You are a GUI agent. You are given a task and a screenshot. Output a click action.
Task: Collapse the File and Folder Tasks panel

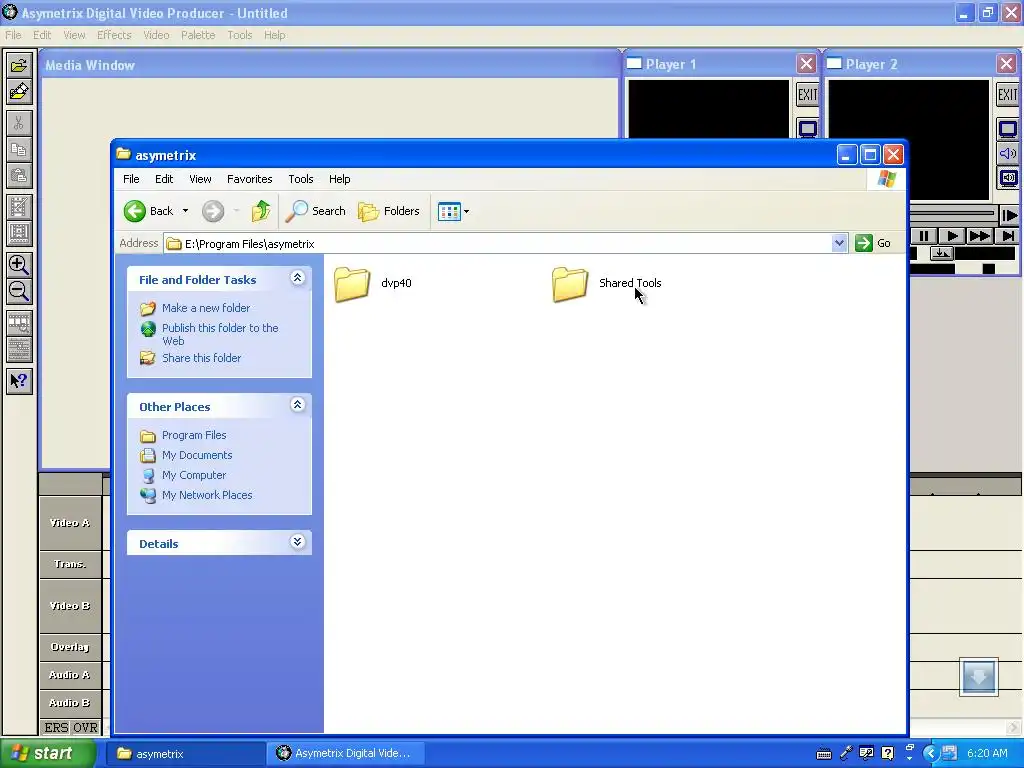297,278
